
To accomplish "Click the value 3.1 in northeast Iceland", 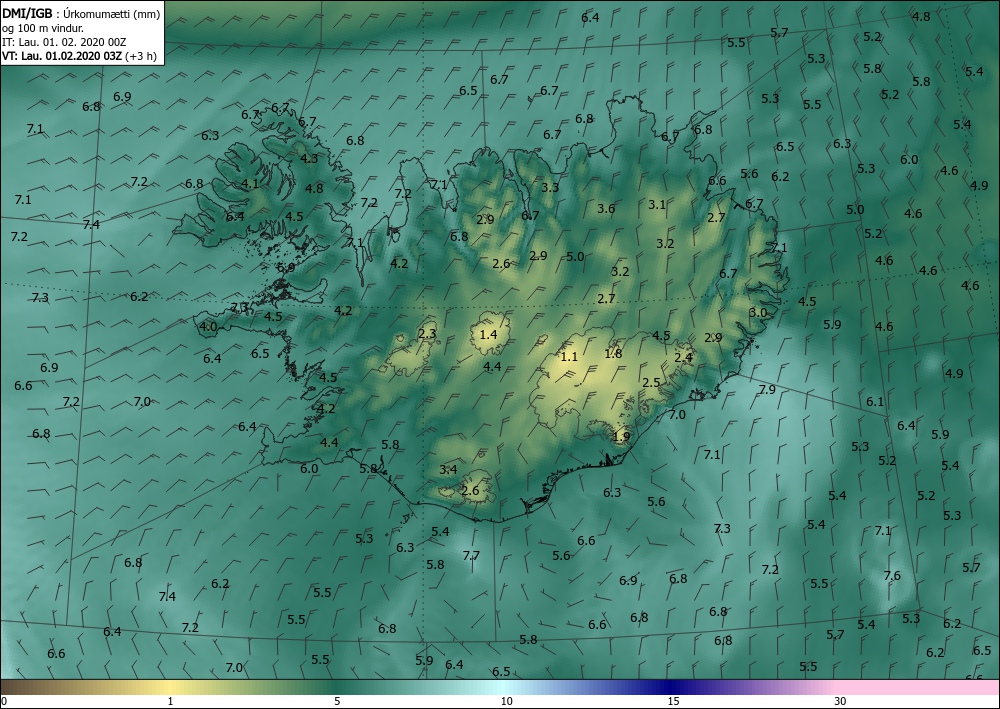I will click(658, 205).
